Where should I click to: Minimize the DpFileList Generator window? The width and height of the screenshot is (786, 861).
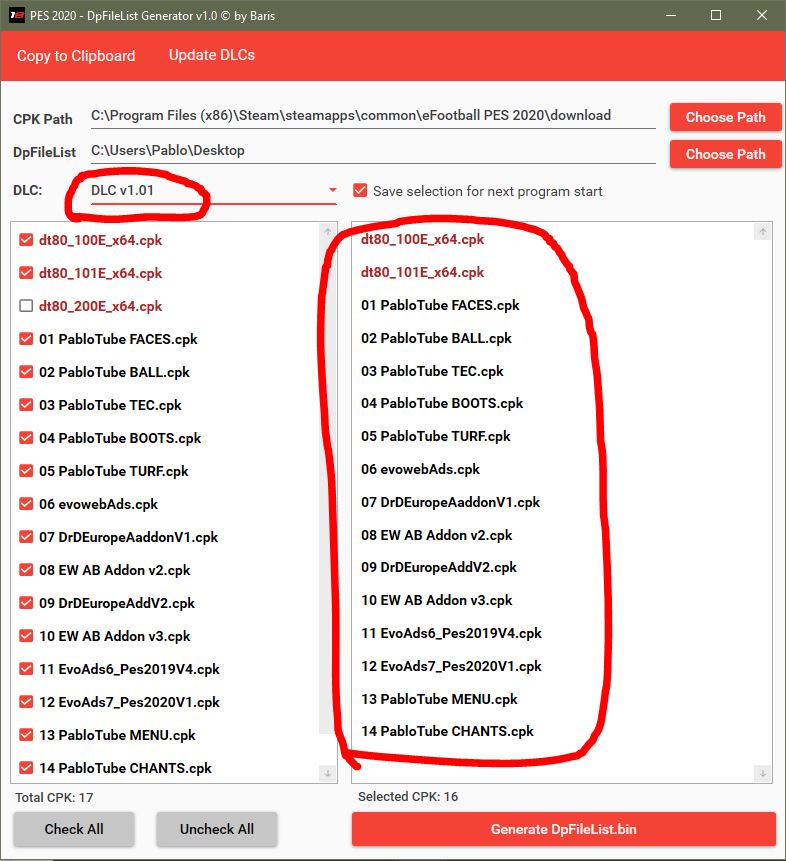coord(671,15)
